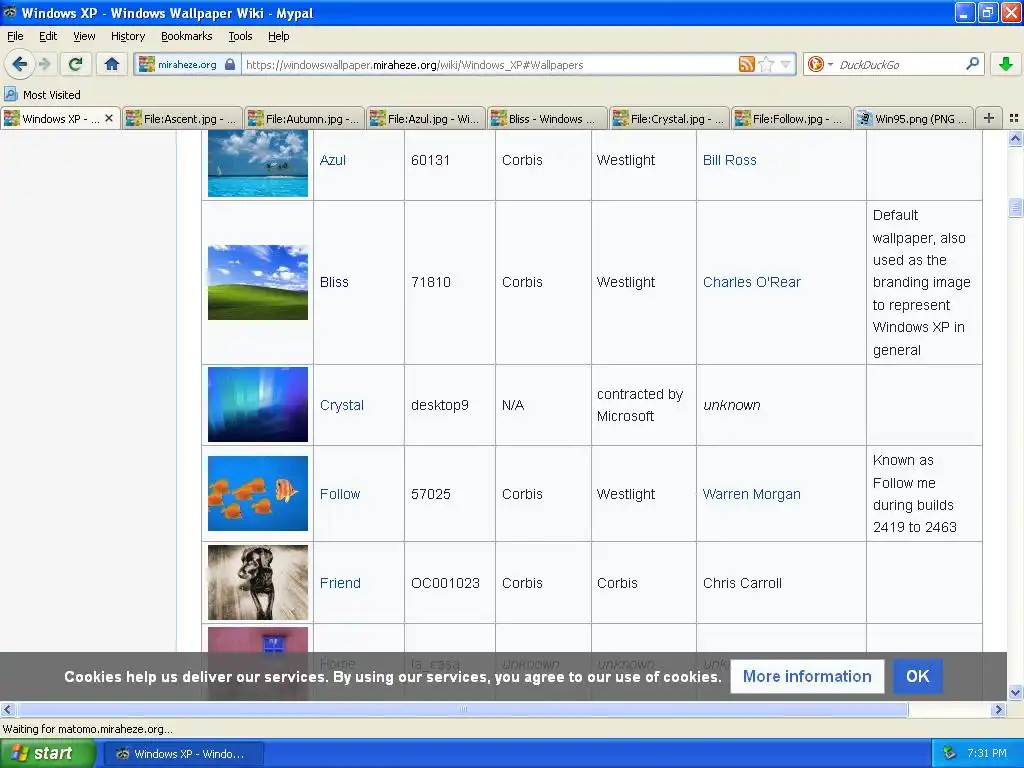Open the Most Visited bookmarks folder
The height and width of the screenshot is (768, 1024).
click(42, 95)
